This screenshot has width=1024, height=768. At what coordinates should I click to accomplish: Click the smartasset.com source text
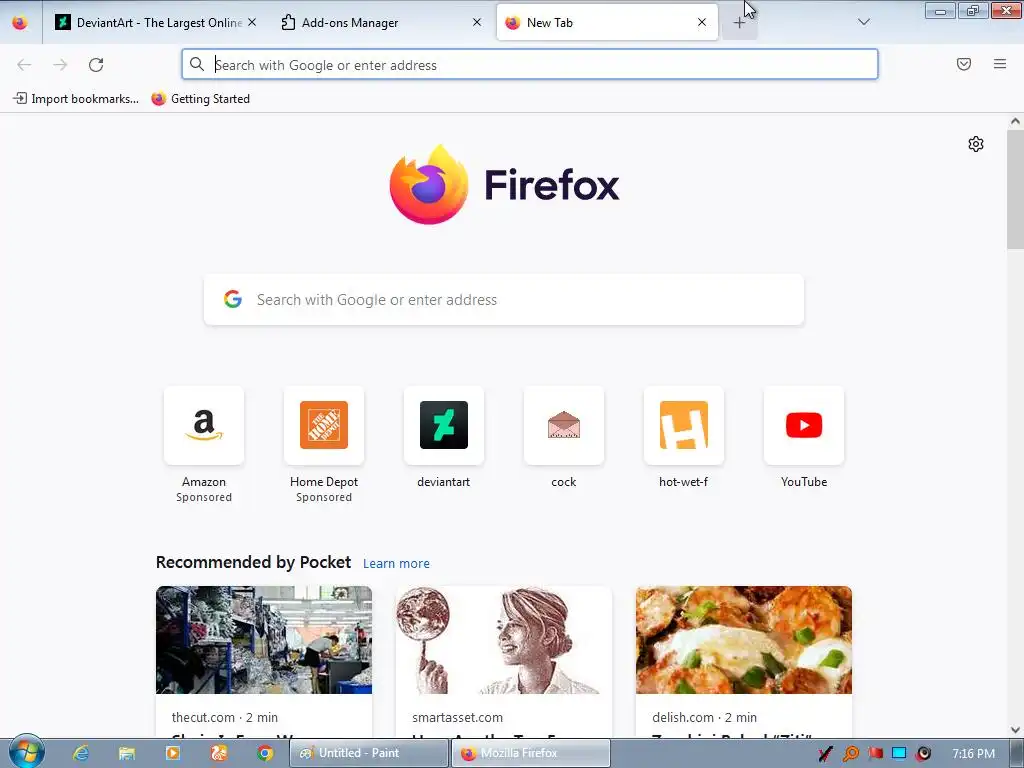(x=457, y=717)
